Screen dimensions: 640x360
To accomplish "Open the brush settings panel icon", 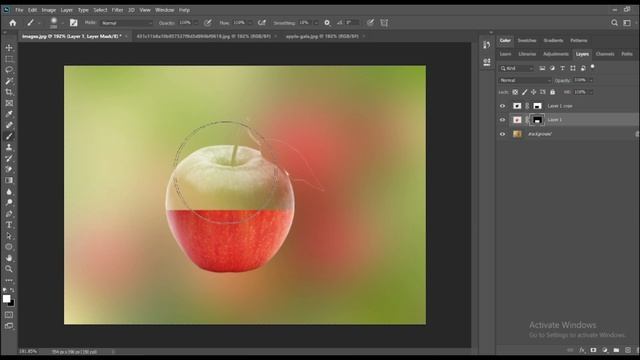I will [x=73, y=23].
